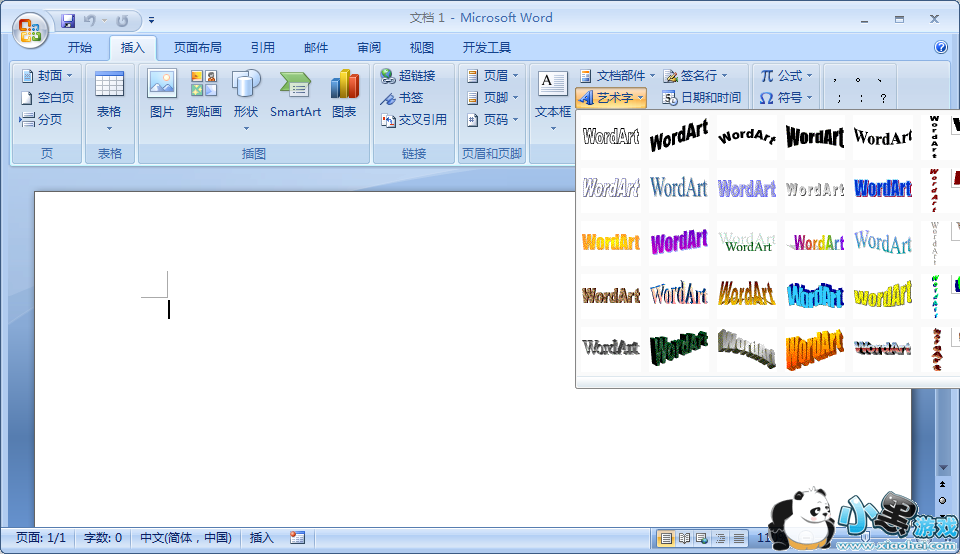Click the Office button logo
The height and width of the screenshot is (554, 960).
click(x=30, y=28)
